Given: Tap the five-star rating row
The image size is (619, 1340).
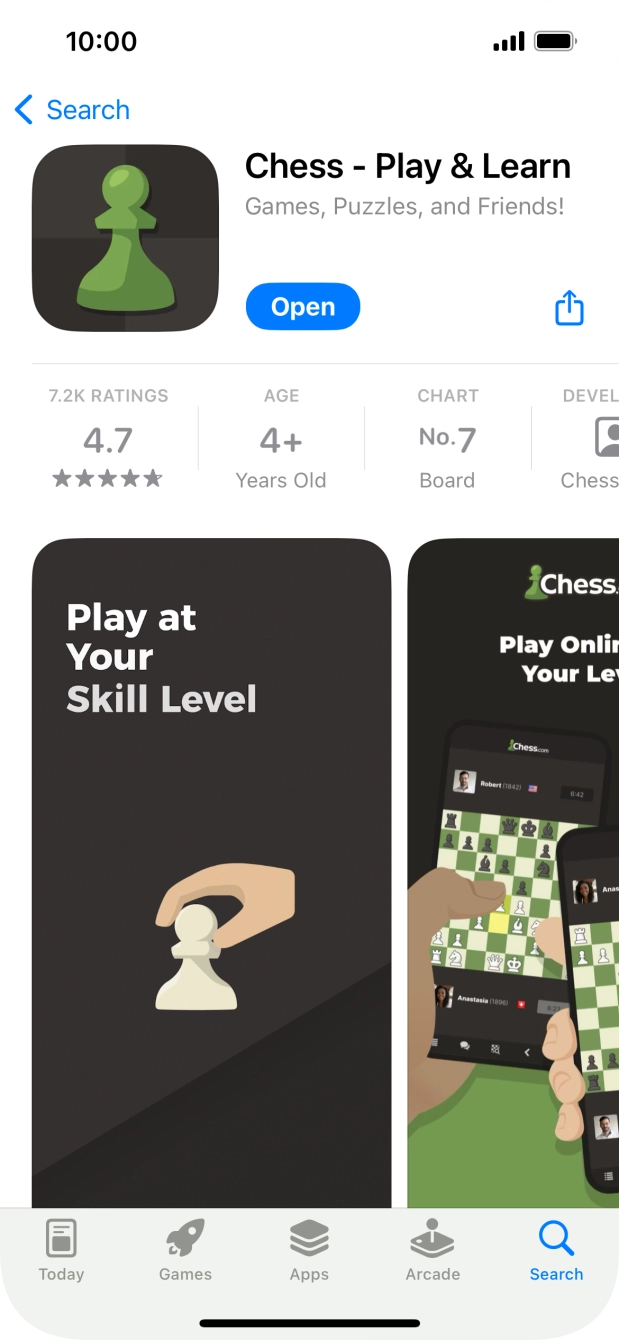Looking at the screenshot, I should click(108, 479).
